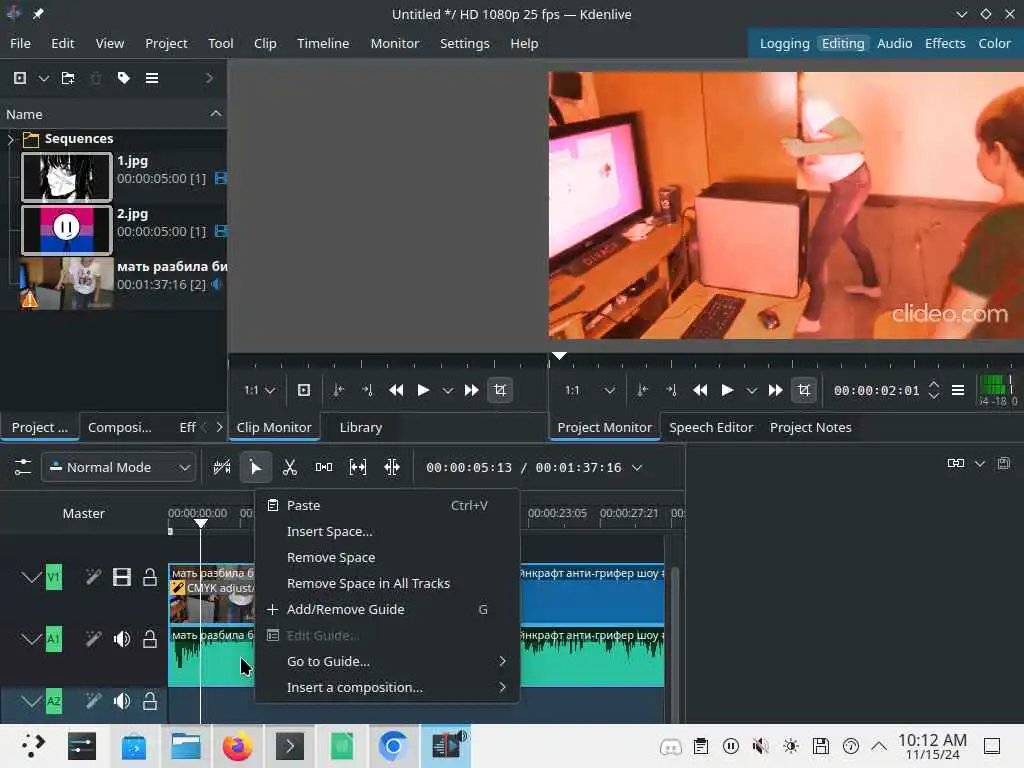Open the Firefox browser from taskbar
The height and width of the screenshot is (768, 1024).
(237, 746)
